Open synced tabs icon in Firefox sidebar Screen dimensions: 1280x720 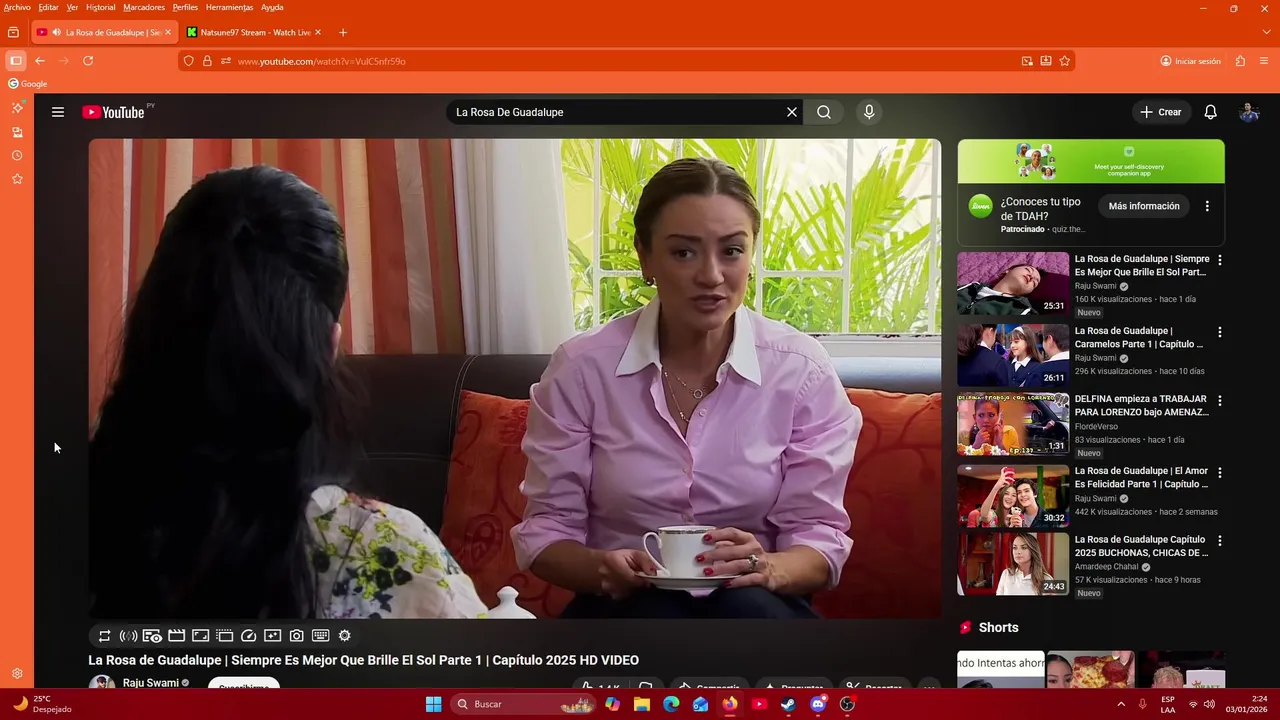(17, 132)
